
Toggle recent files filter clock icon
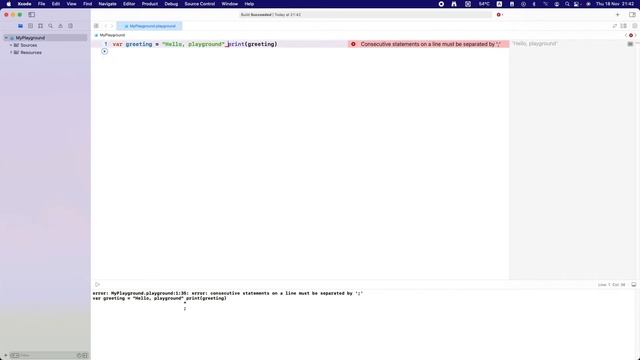click(x=79, y=356)
